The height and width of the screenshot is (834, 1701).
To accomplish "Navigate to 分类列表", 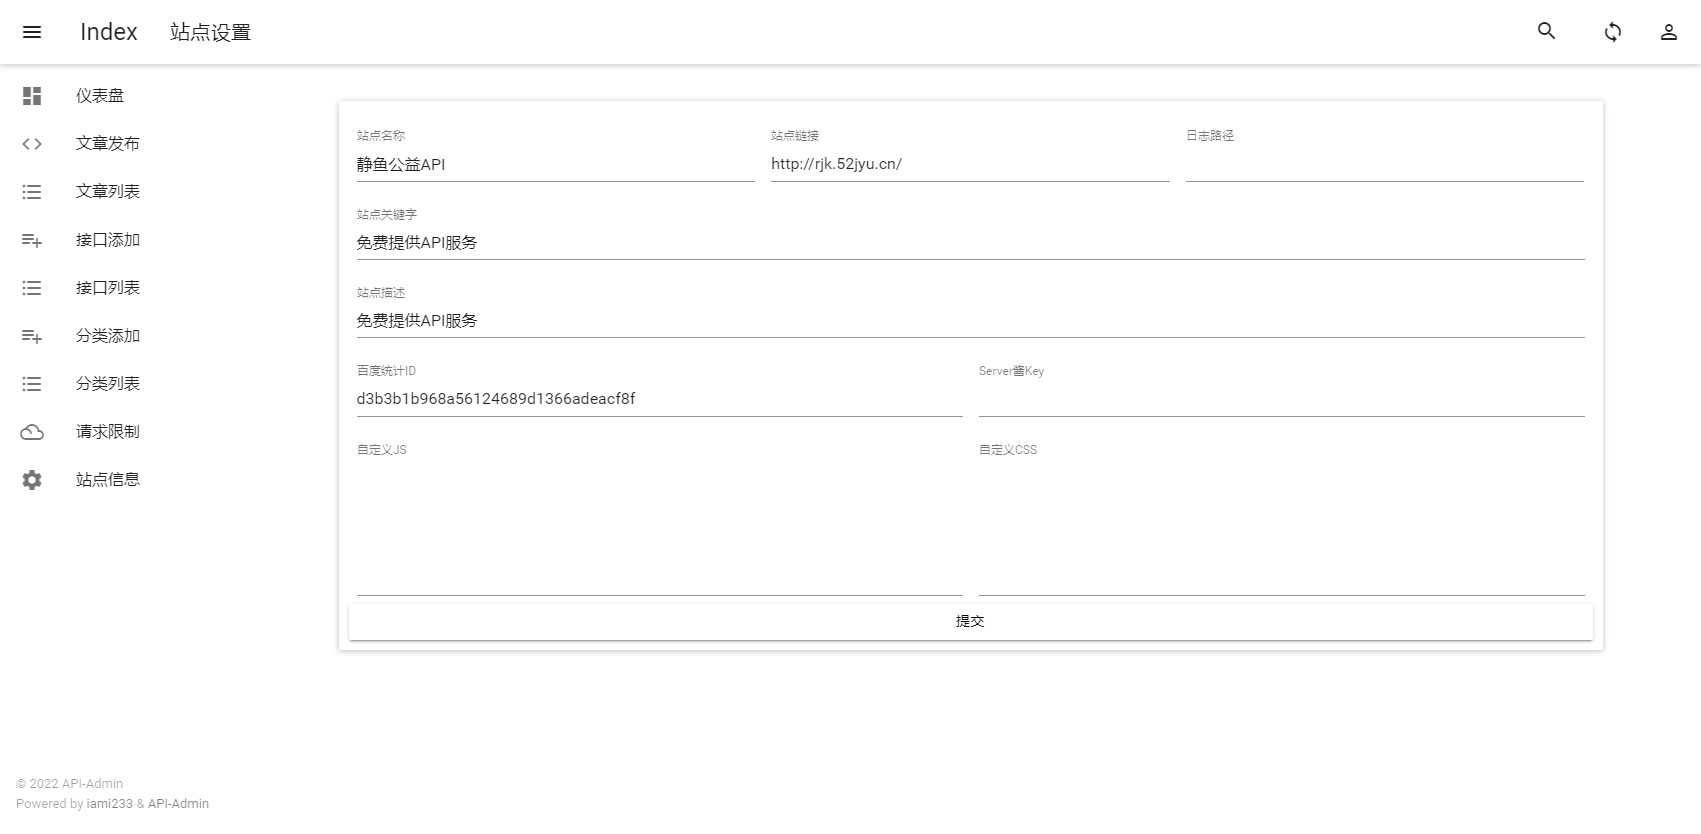I will coord(108,384).
